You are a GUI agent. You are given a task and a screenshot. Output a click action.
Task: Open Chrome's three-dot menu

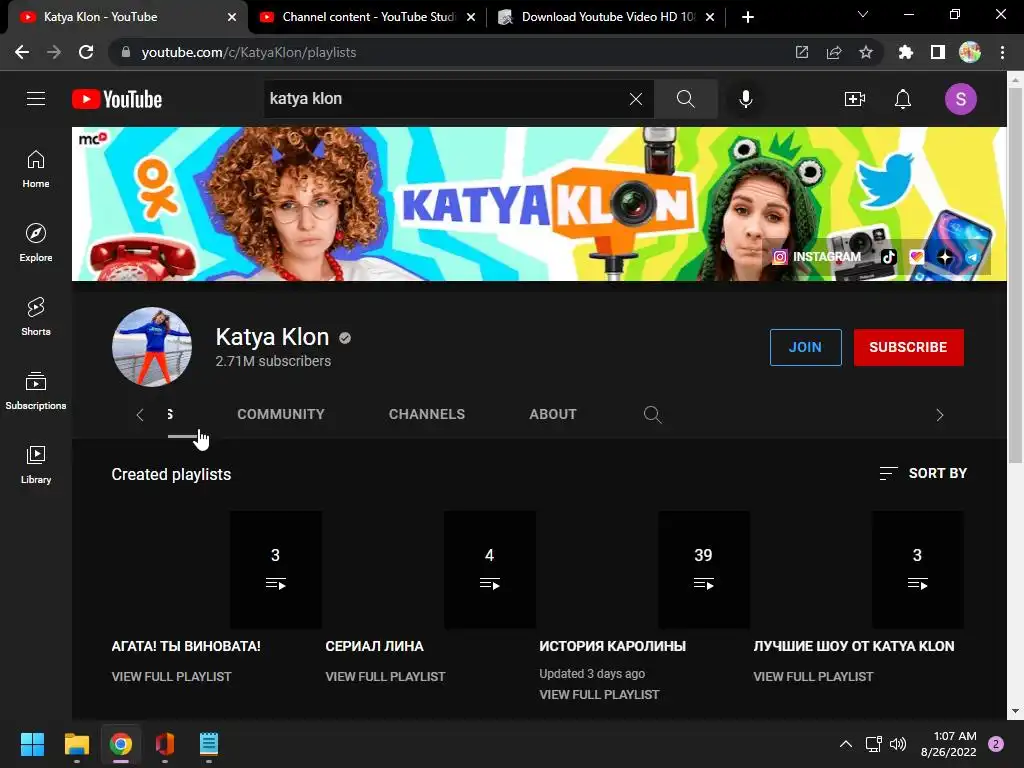point(1002,52)
